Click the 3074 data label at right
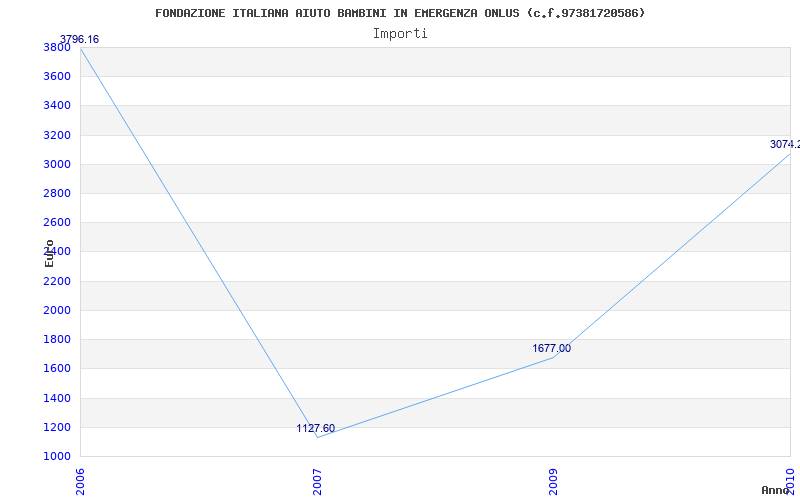The height and width of the screenshot is (500, 800). 785,144
